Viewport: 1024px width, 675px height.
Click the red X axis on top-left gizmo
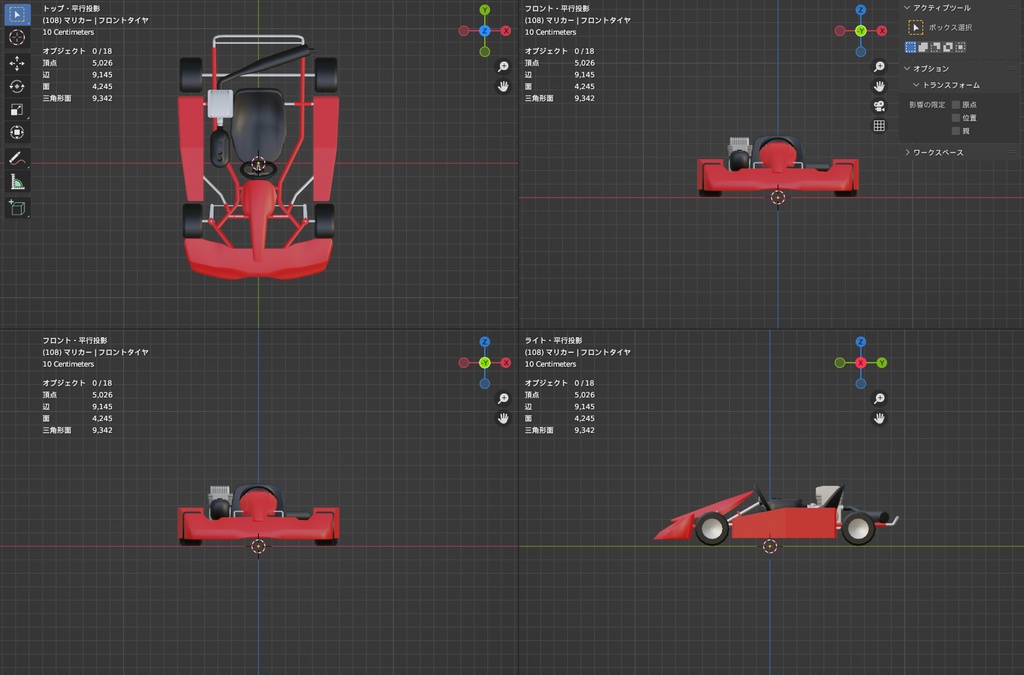[x=506, y=31]
